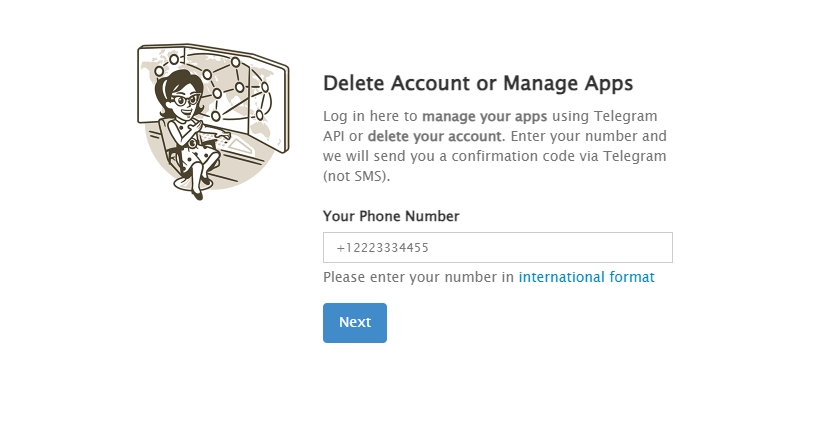The height and width of the screenshot is (438, 813).
Task: Click the Your Phone Number label
Action: pos(391,216)
